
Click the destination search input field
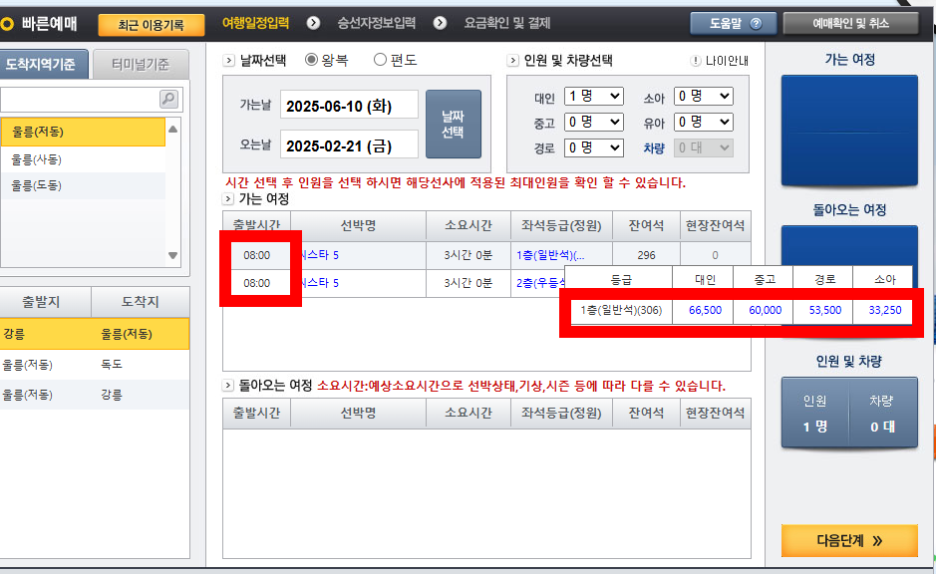[x=81, y=99]
